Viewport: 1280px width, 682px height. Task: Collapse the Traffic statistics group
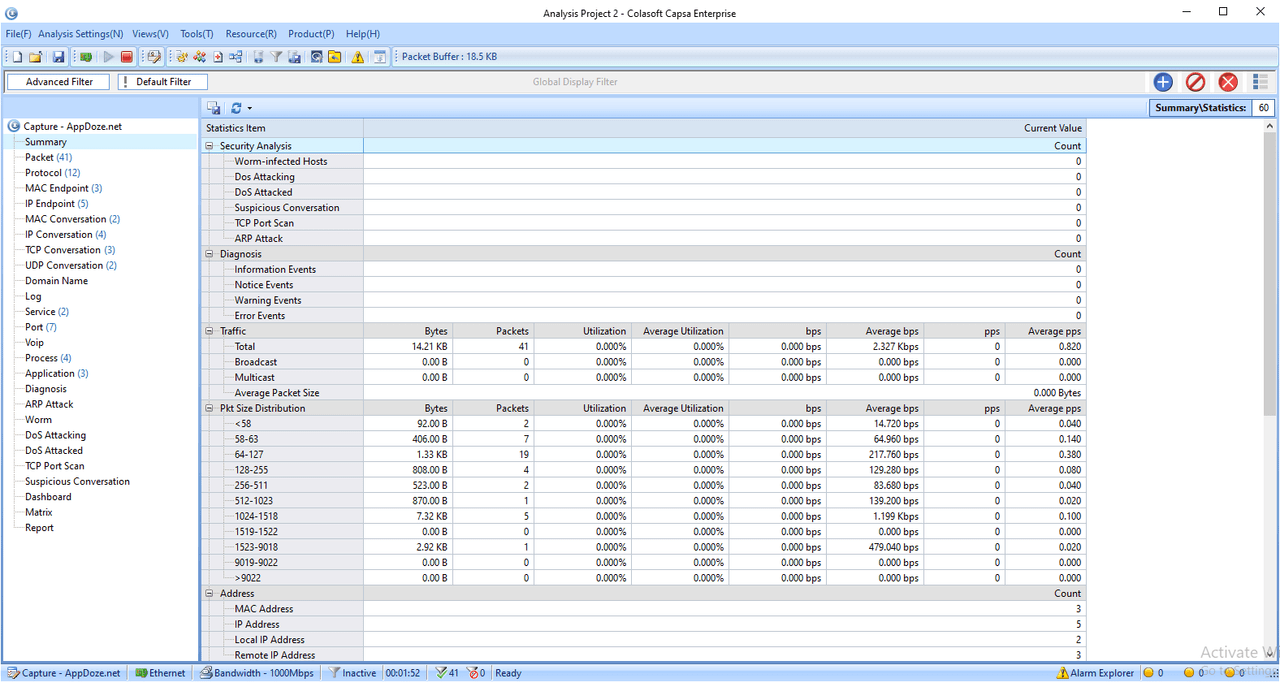(x=210, y=331)
